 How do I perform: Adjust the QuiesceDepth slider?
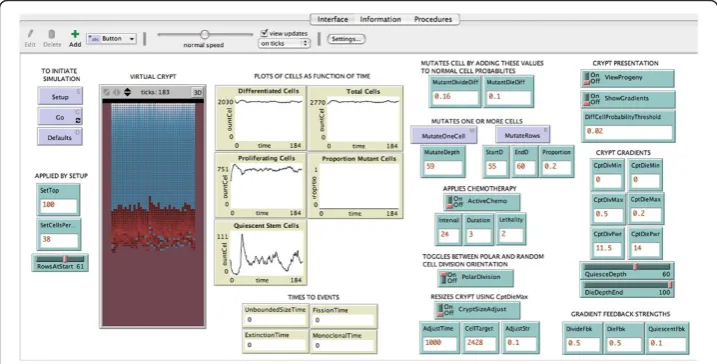point(627,270)
